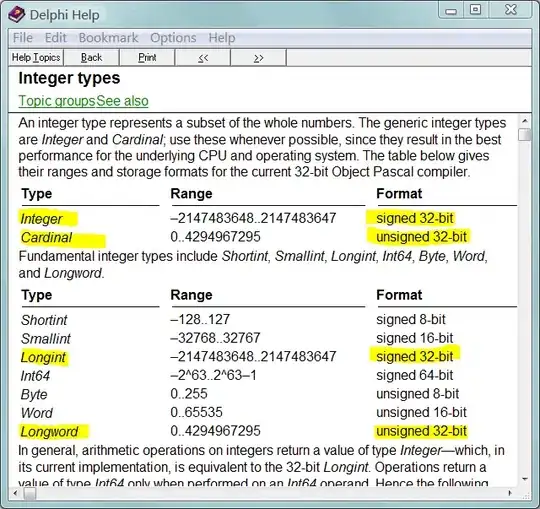Click Cardinal's unsigned 32-bit format cell
This screenshot has height=509, width=540.
coord(421,237)
